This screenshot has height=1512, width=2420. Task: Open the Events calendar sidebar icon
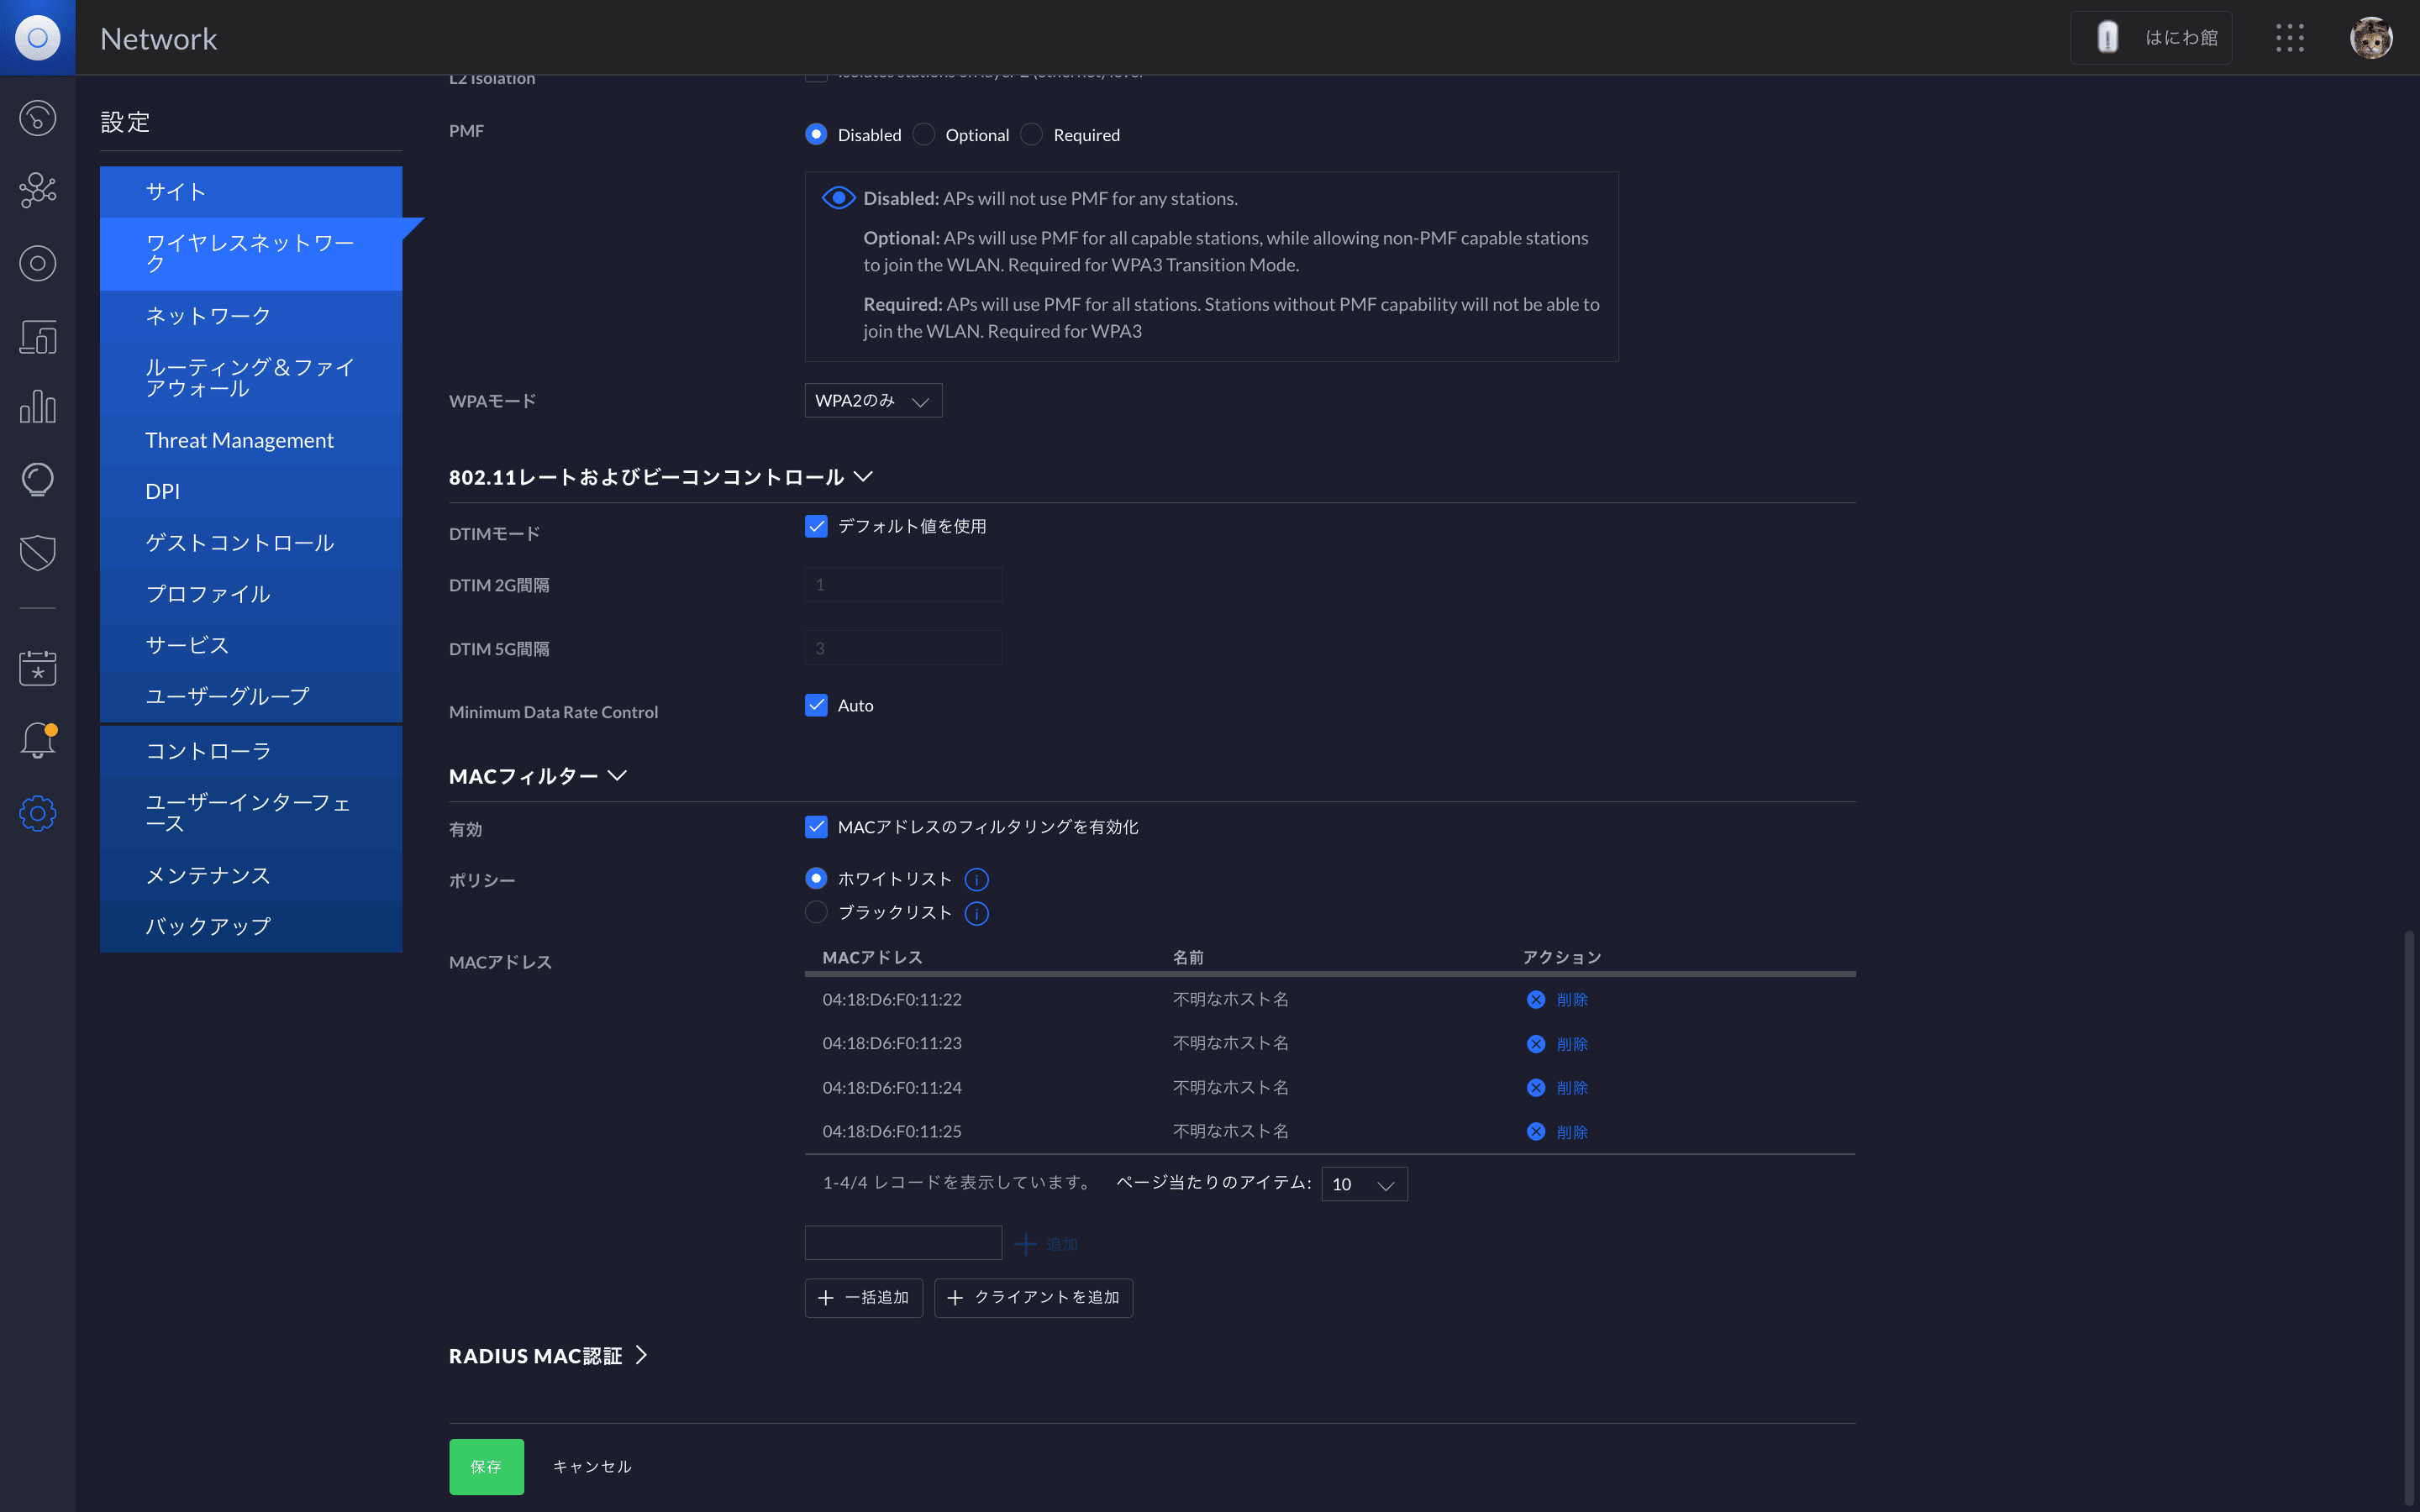37,668
